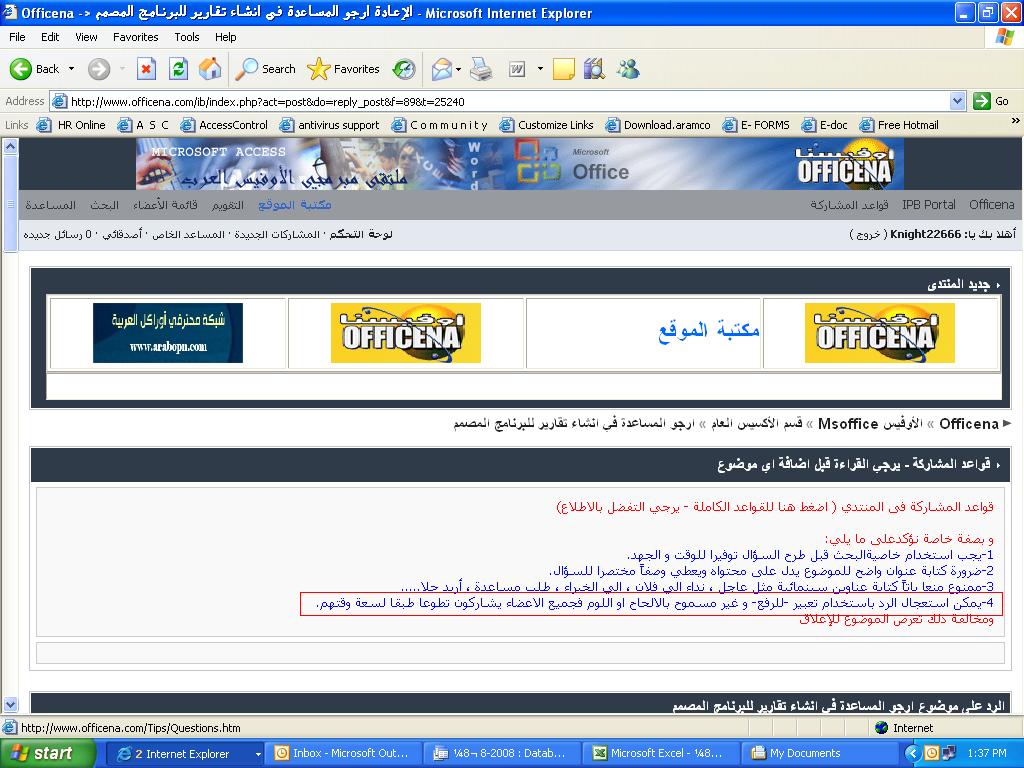Image resolution: width=1024 pixels, height=768 pixels.
Task: Click large مكتبة الموقع banner link
Action: coord(709,330)
